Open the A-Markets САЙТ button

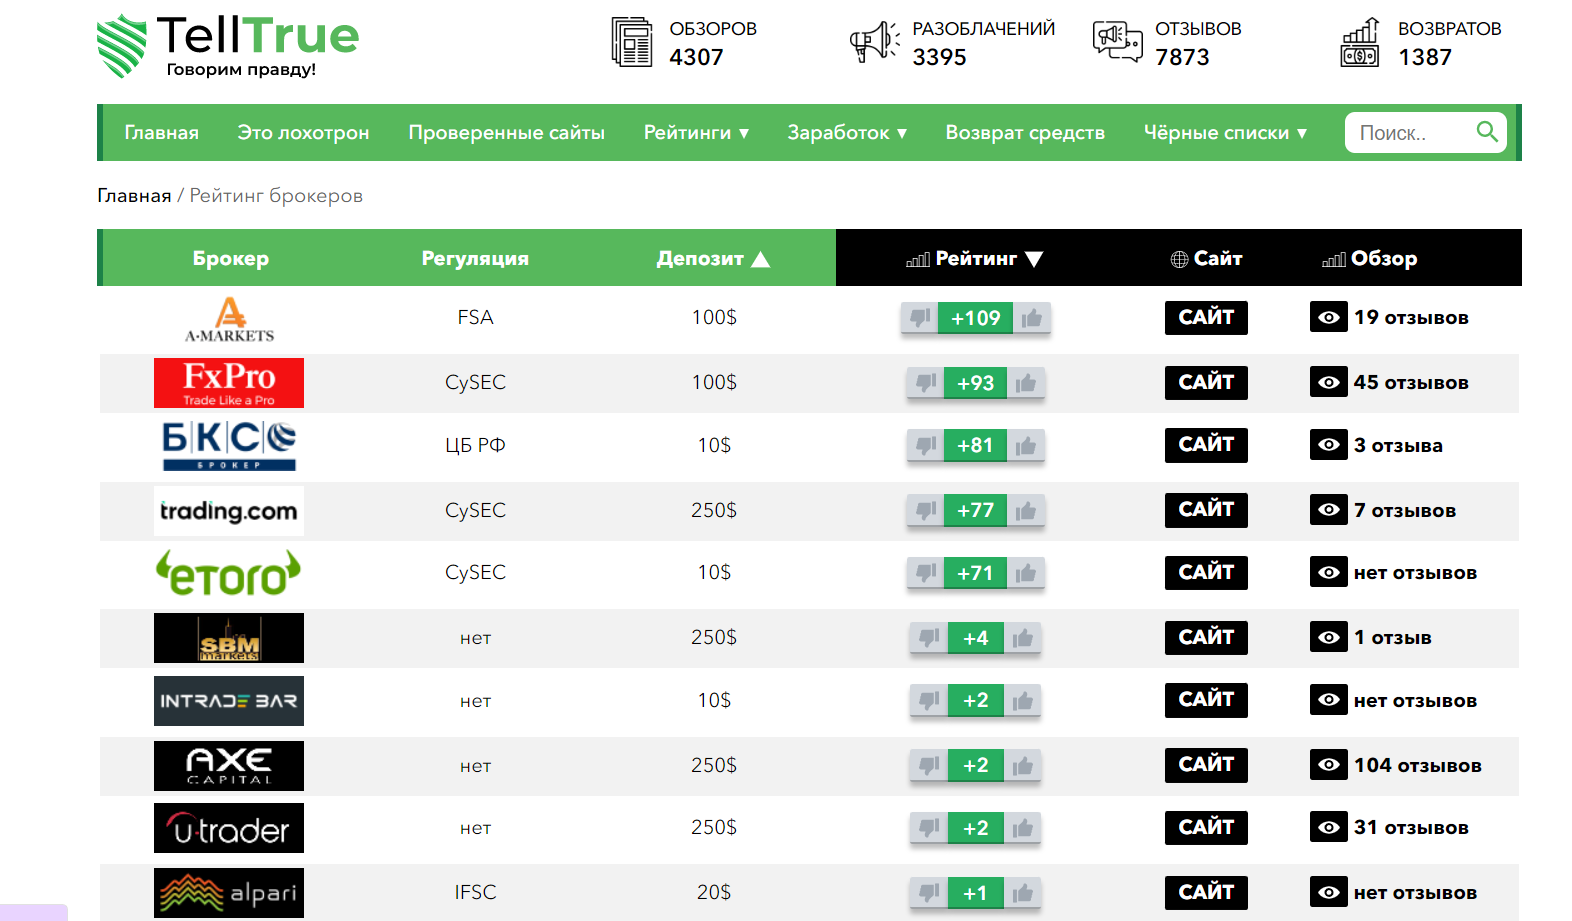[x=1206, y=317]
